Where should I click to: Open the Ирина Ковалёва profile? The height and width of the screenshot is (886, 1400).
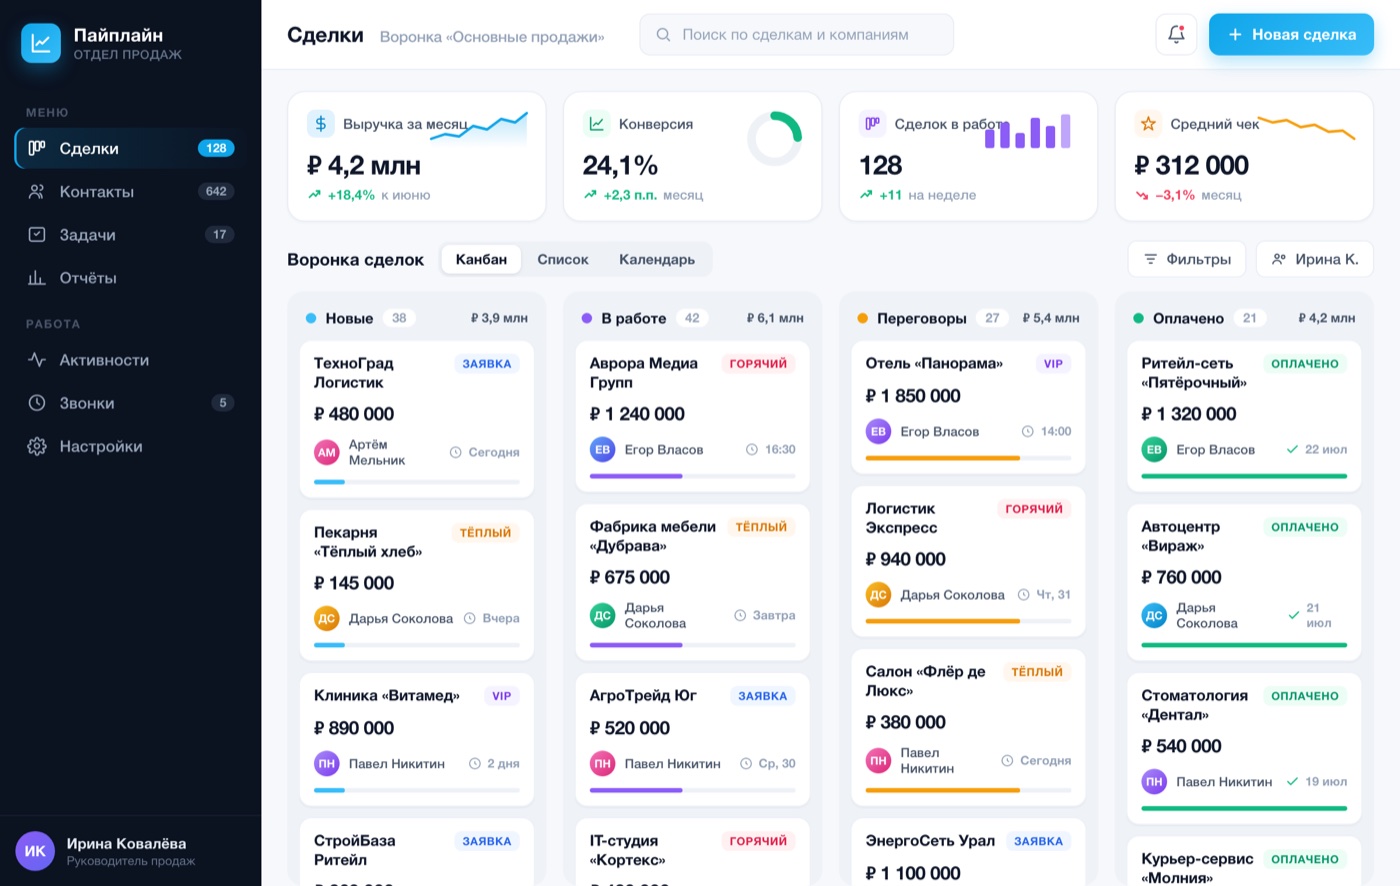(130, 851)
